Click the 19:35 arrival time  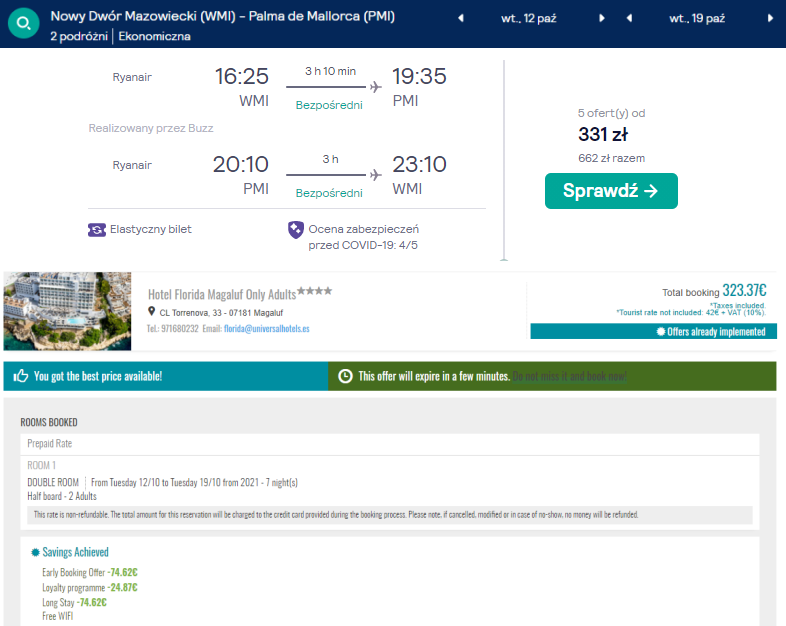click(x=419, y=76)
